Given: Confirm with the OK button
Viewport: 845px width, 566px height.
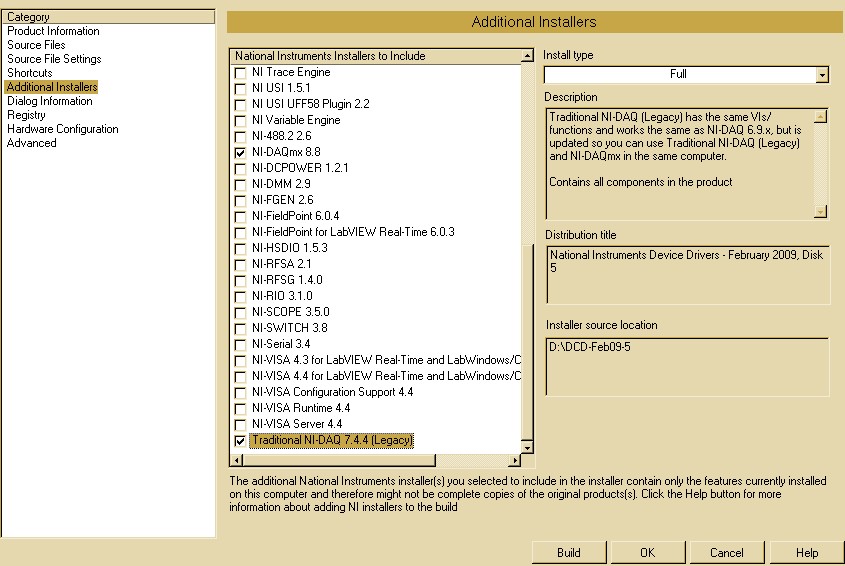Looking at the screenshot, I should click(x=648, y=553).
